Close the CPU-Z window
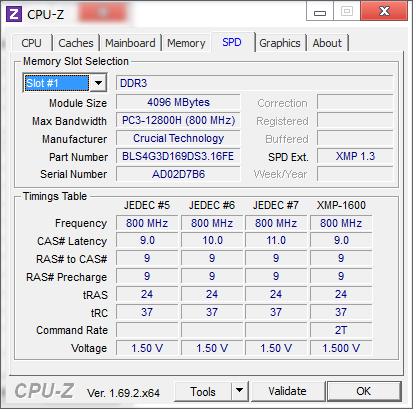This screenshot has height=413, width=416. tap(384, 11)
